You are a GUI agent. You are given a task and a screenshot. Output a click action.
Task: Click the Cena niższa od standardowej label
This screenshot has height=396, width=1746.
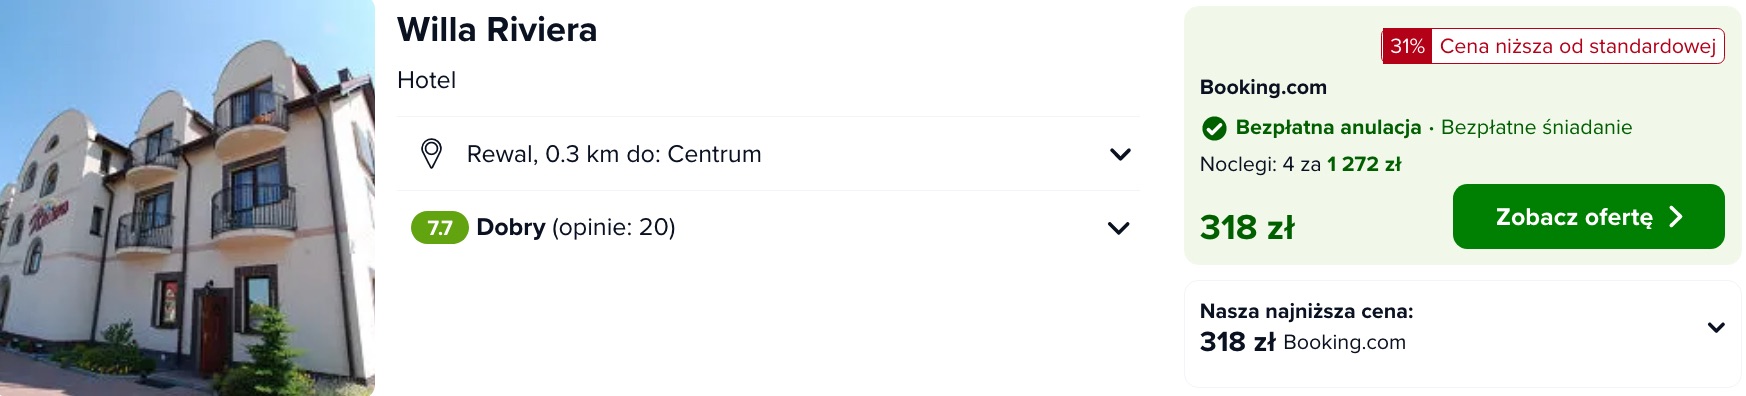[x=1578, y=46]
